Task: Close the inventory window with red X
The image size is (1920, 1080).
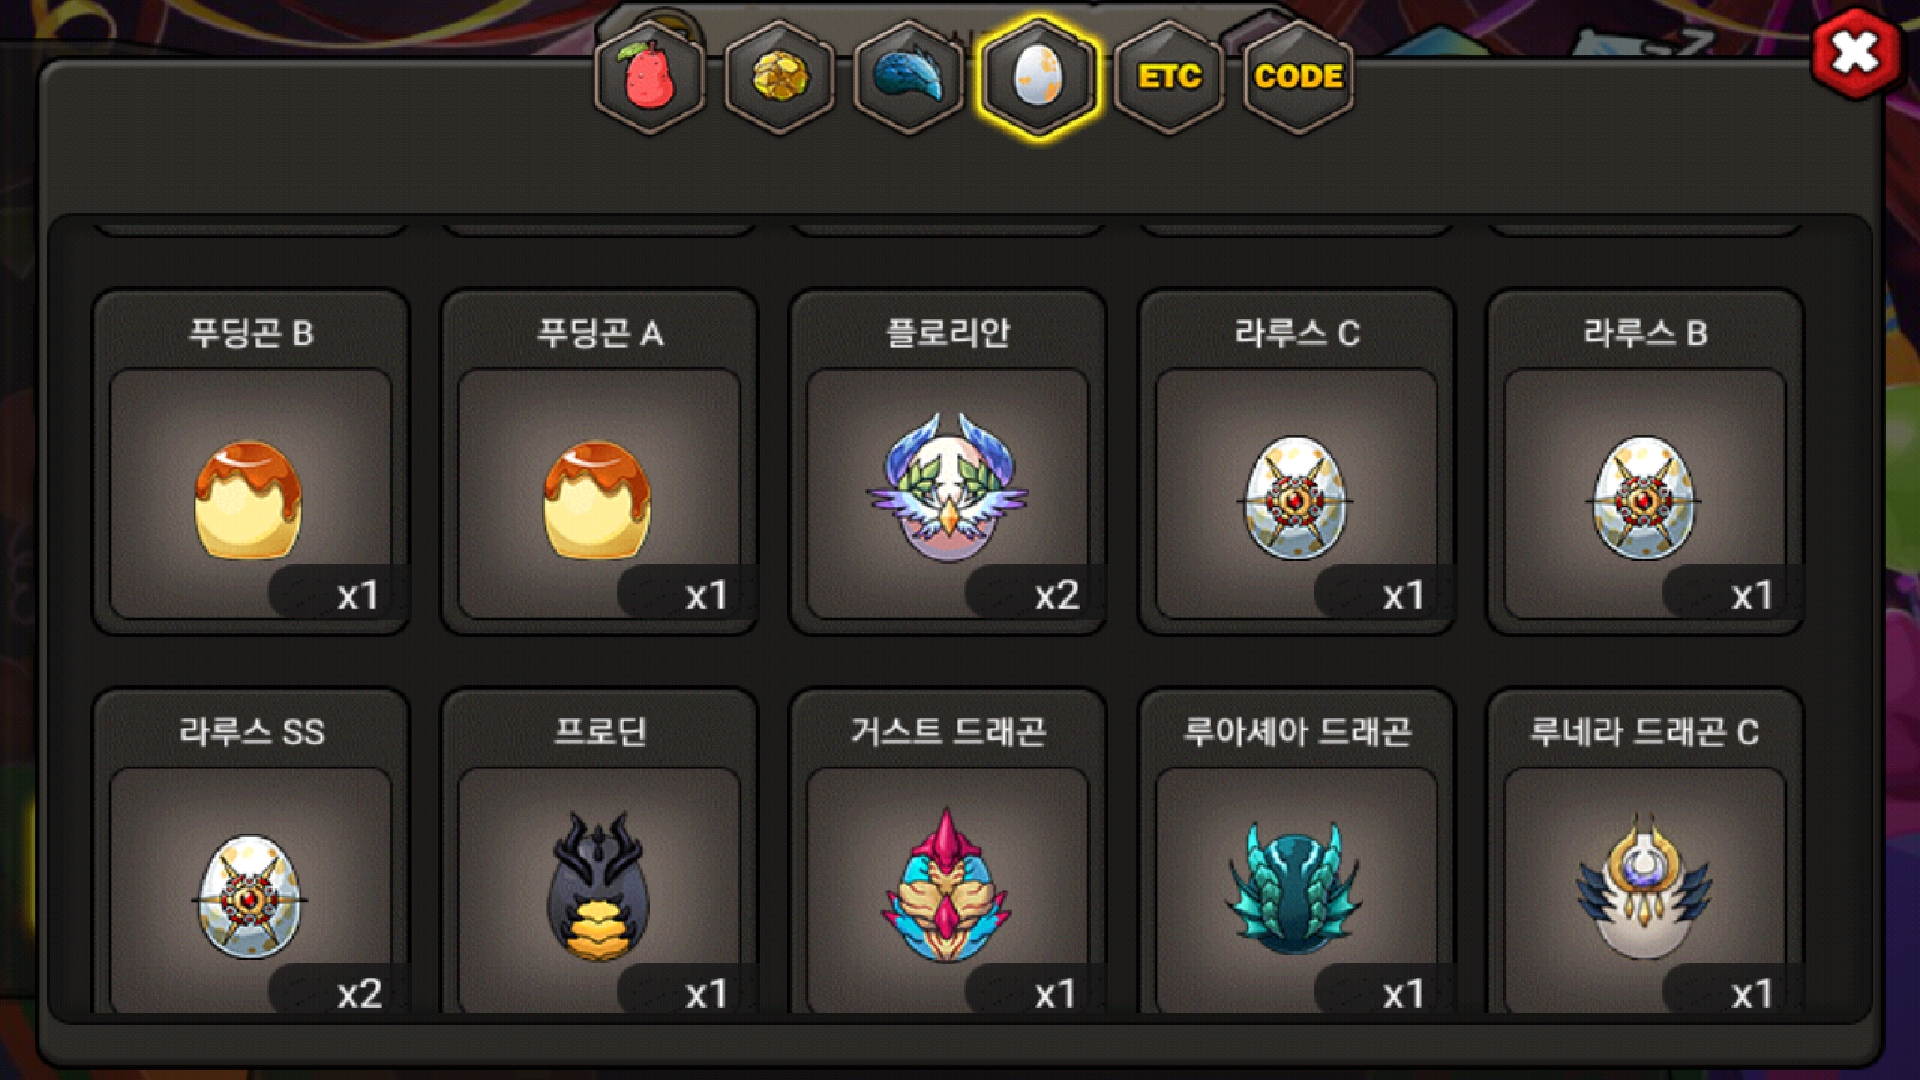Action: [1856, 53]
